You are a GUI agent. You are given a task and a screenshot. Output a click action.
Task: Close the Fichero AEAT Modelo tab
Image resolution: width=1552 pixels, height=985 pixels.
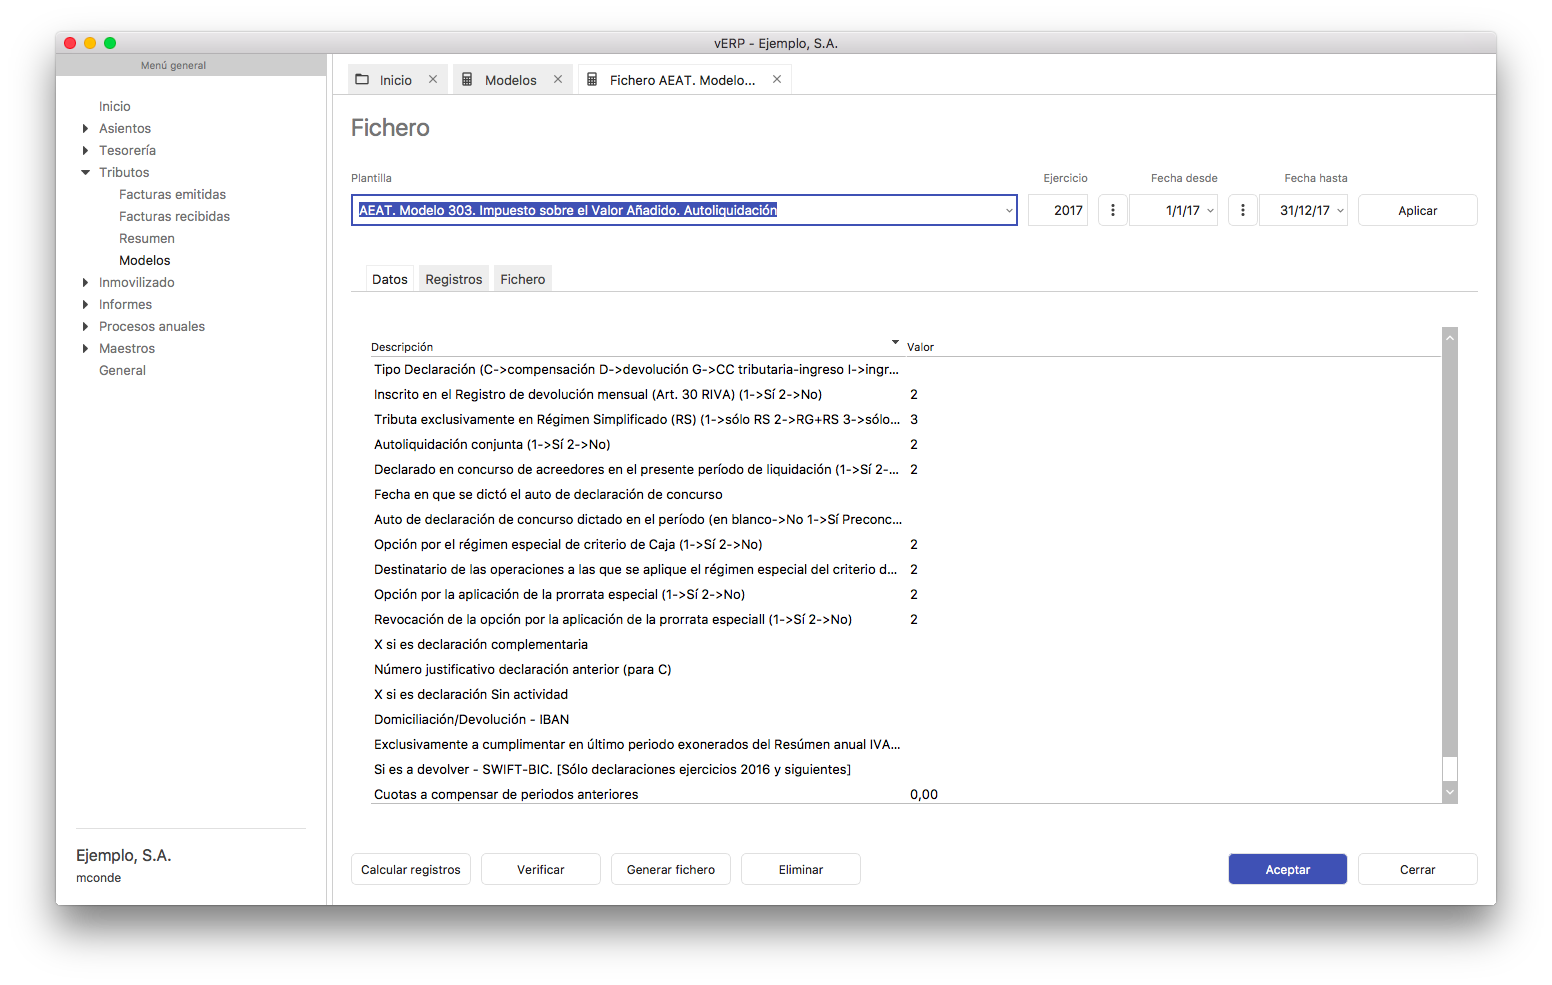click(x=777, y=80)
